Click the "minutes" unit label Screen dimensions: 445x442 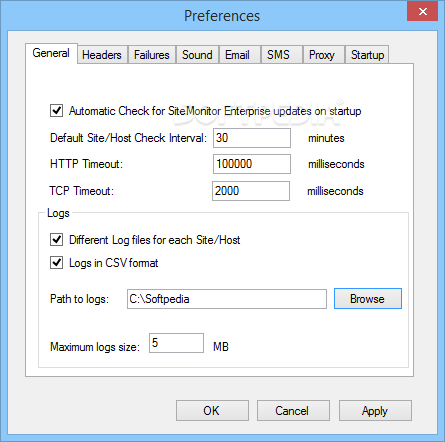pos(326,138)
